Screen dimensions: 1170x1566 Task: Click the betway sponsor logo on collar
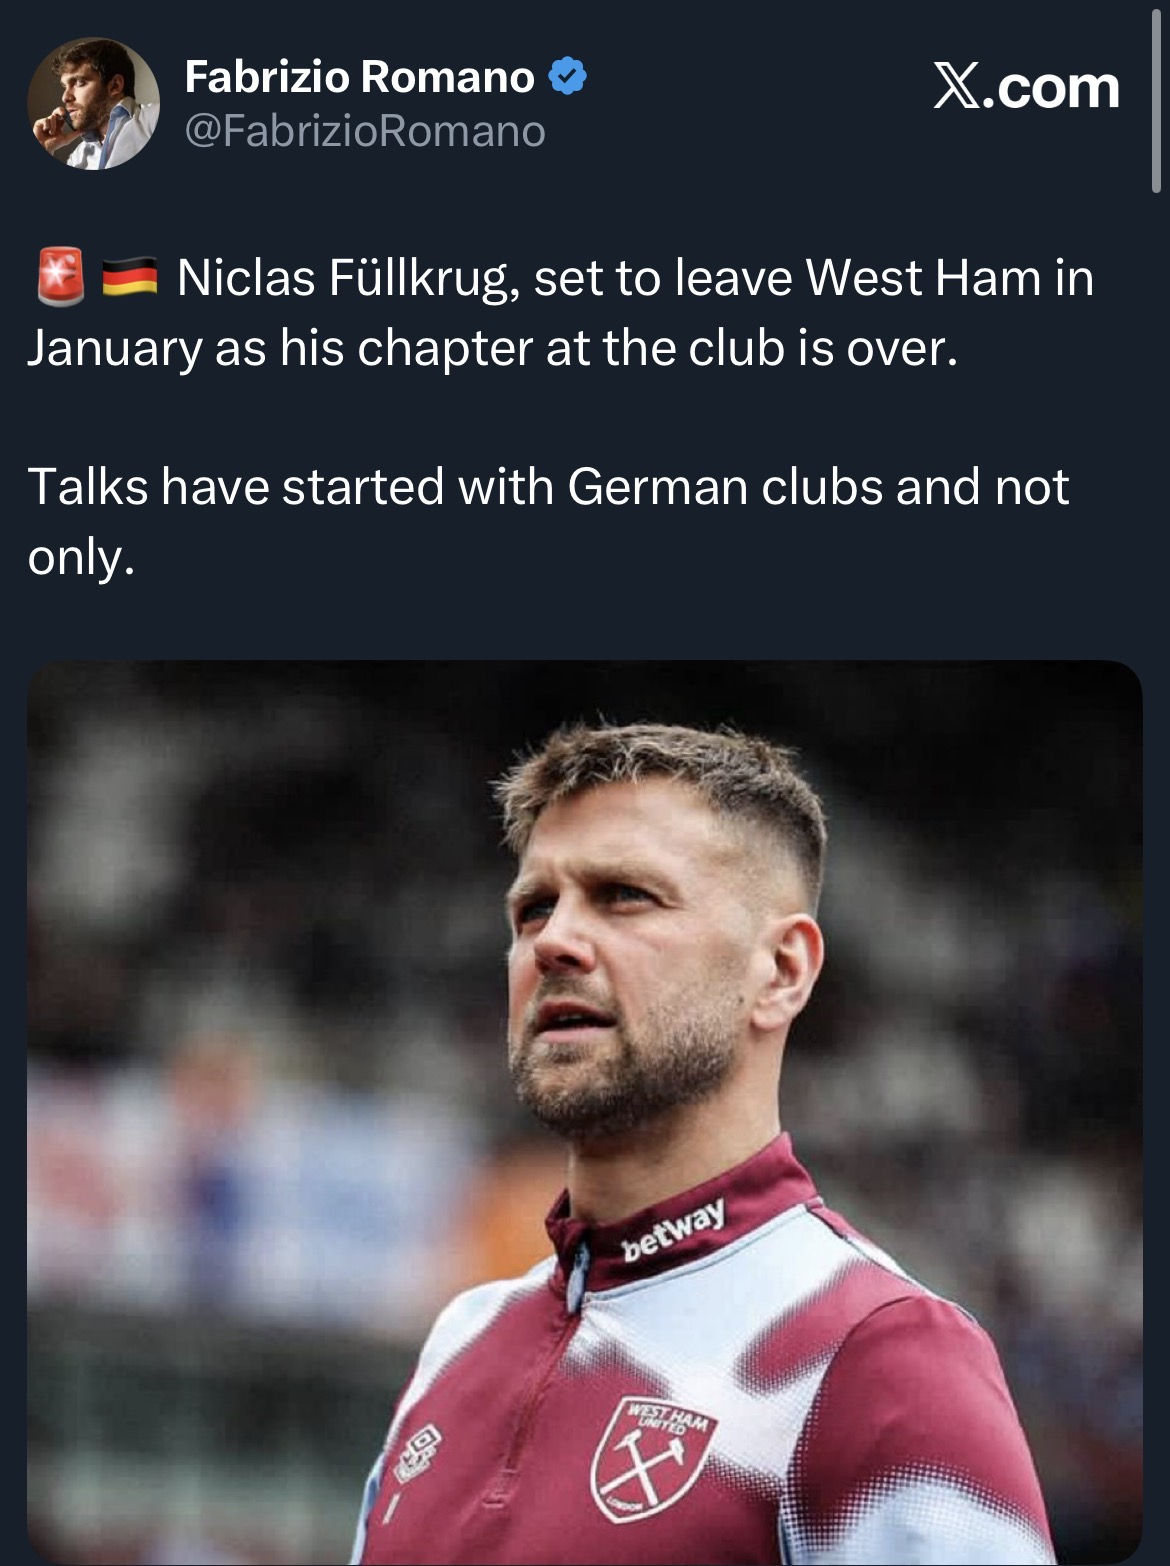pyautogui.click(x=673, y=1229)
